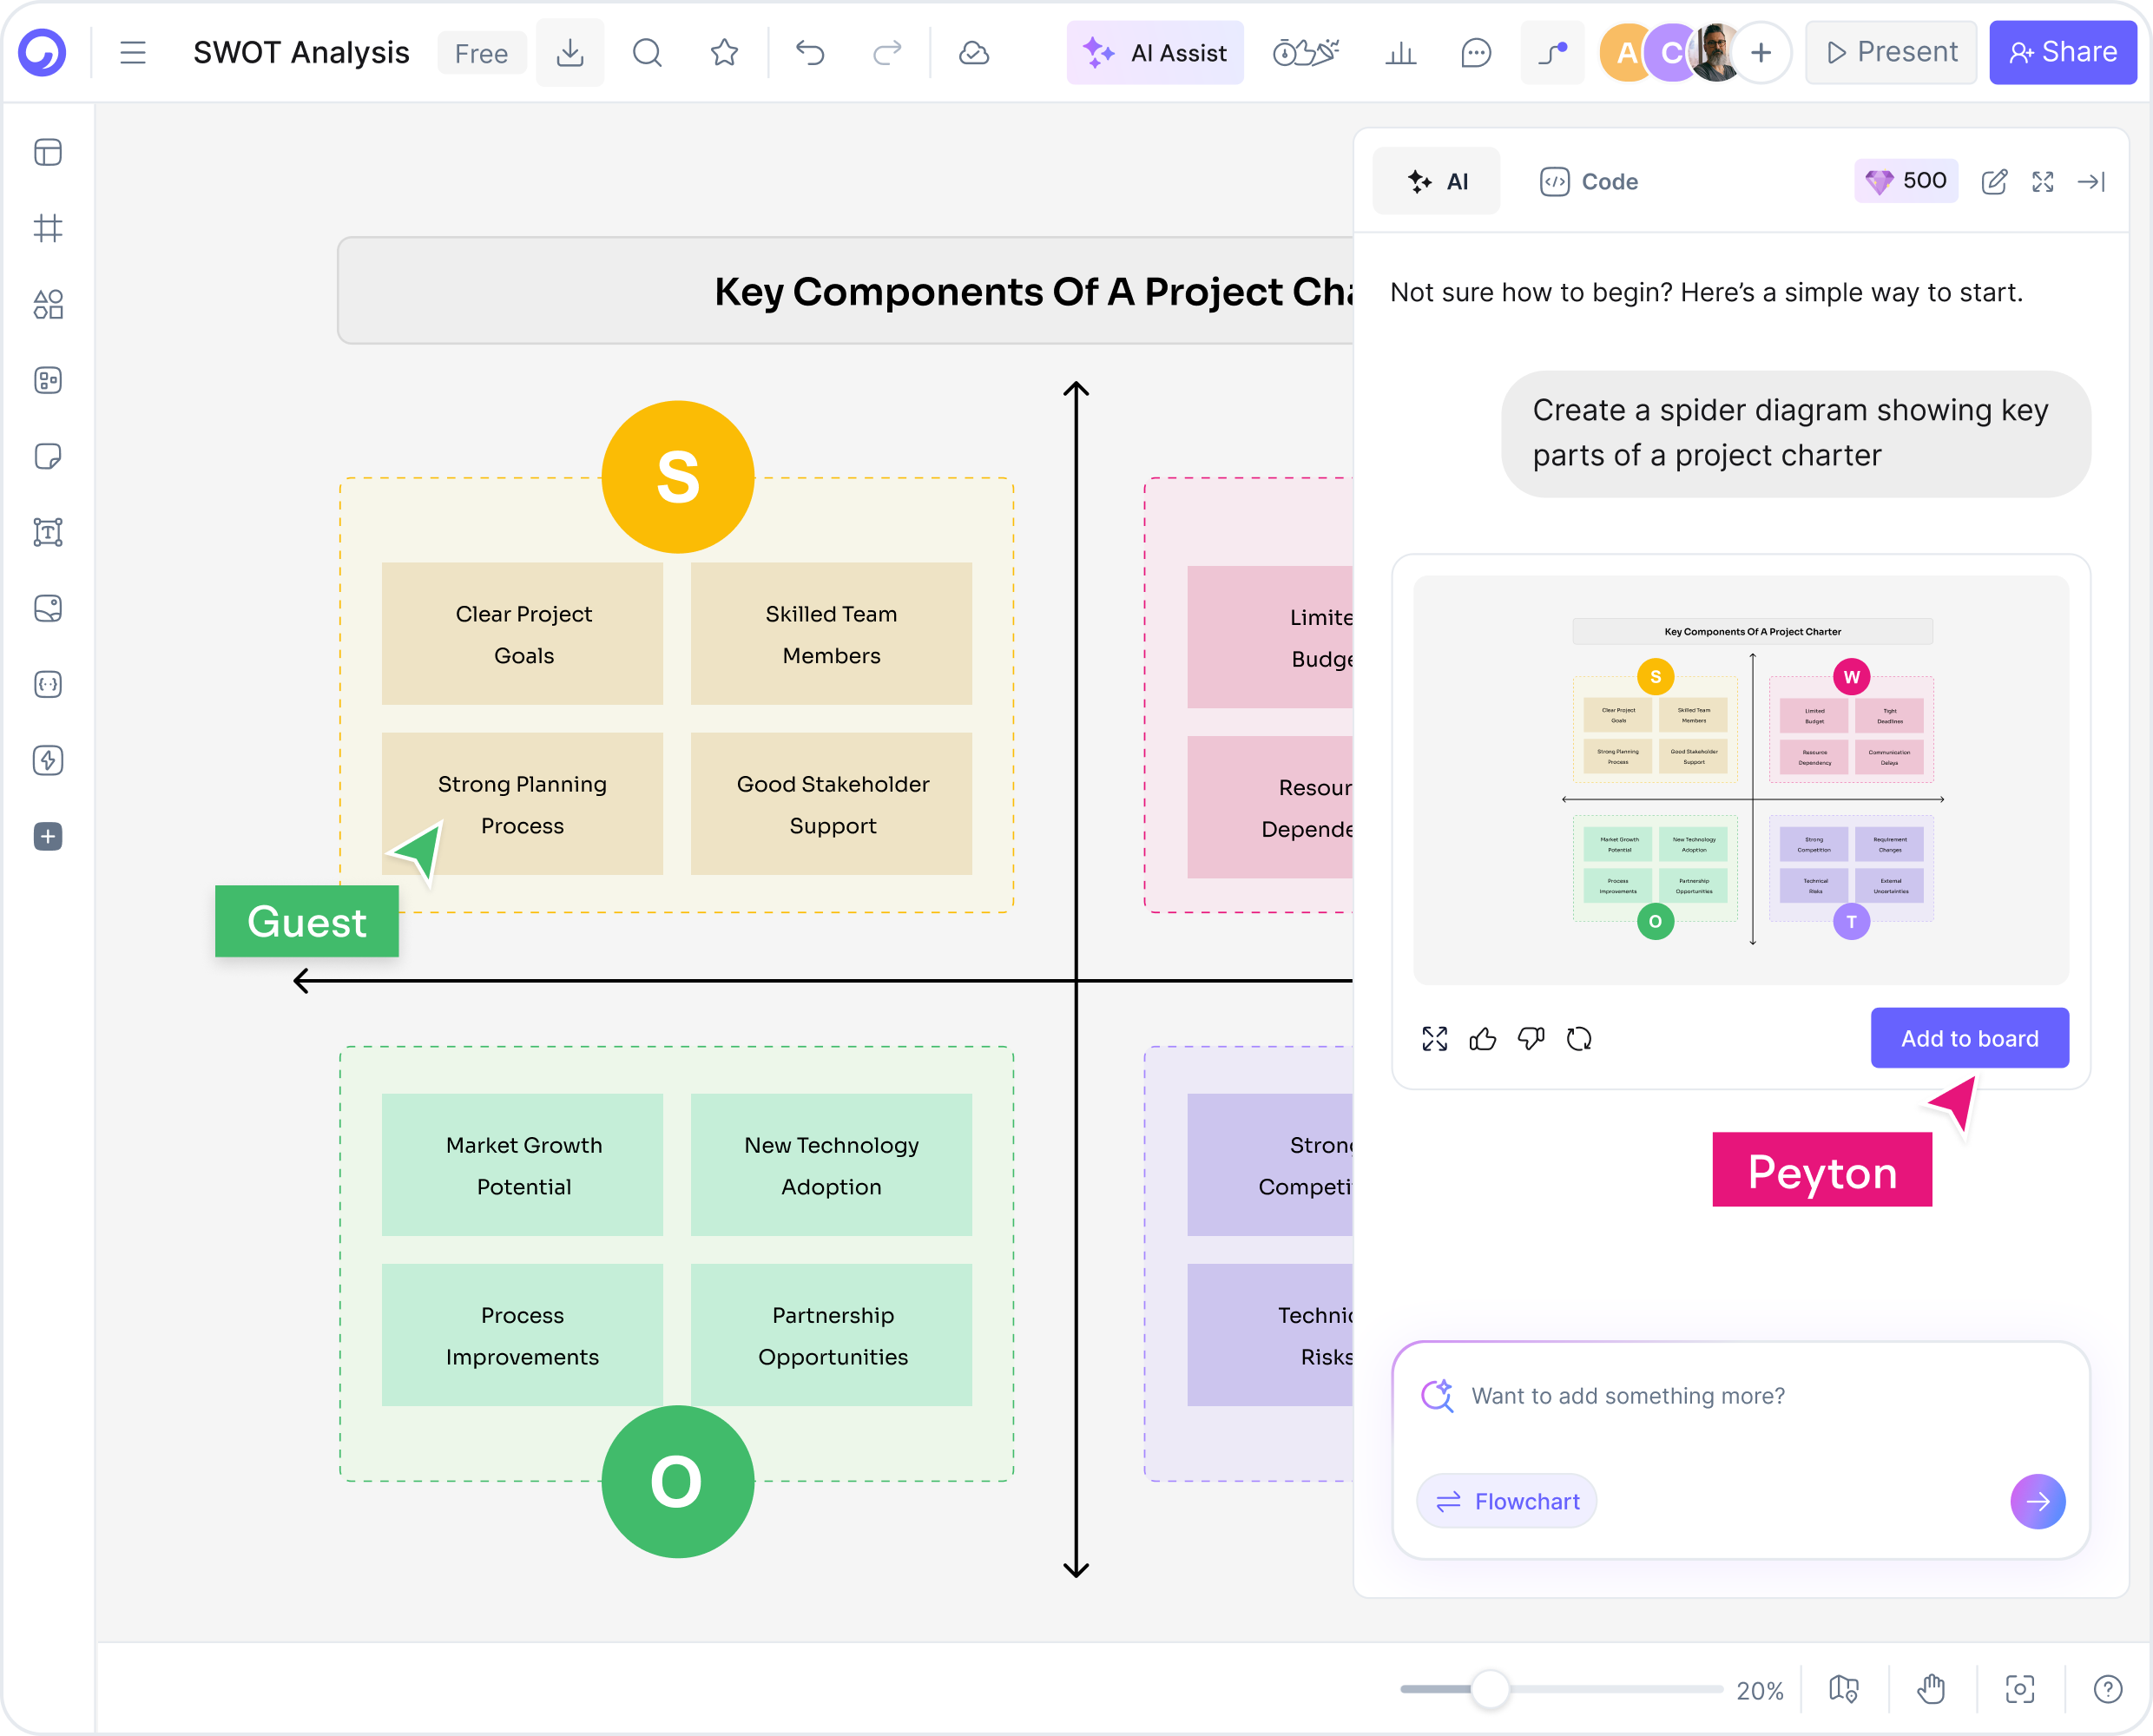Click the connector path tool icon

(1553, 52)
